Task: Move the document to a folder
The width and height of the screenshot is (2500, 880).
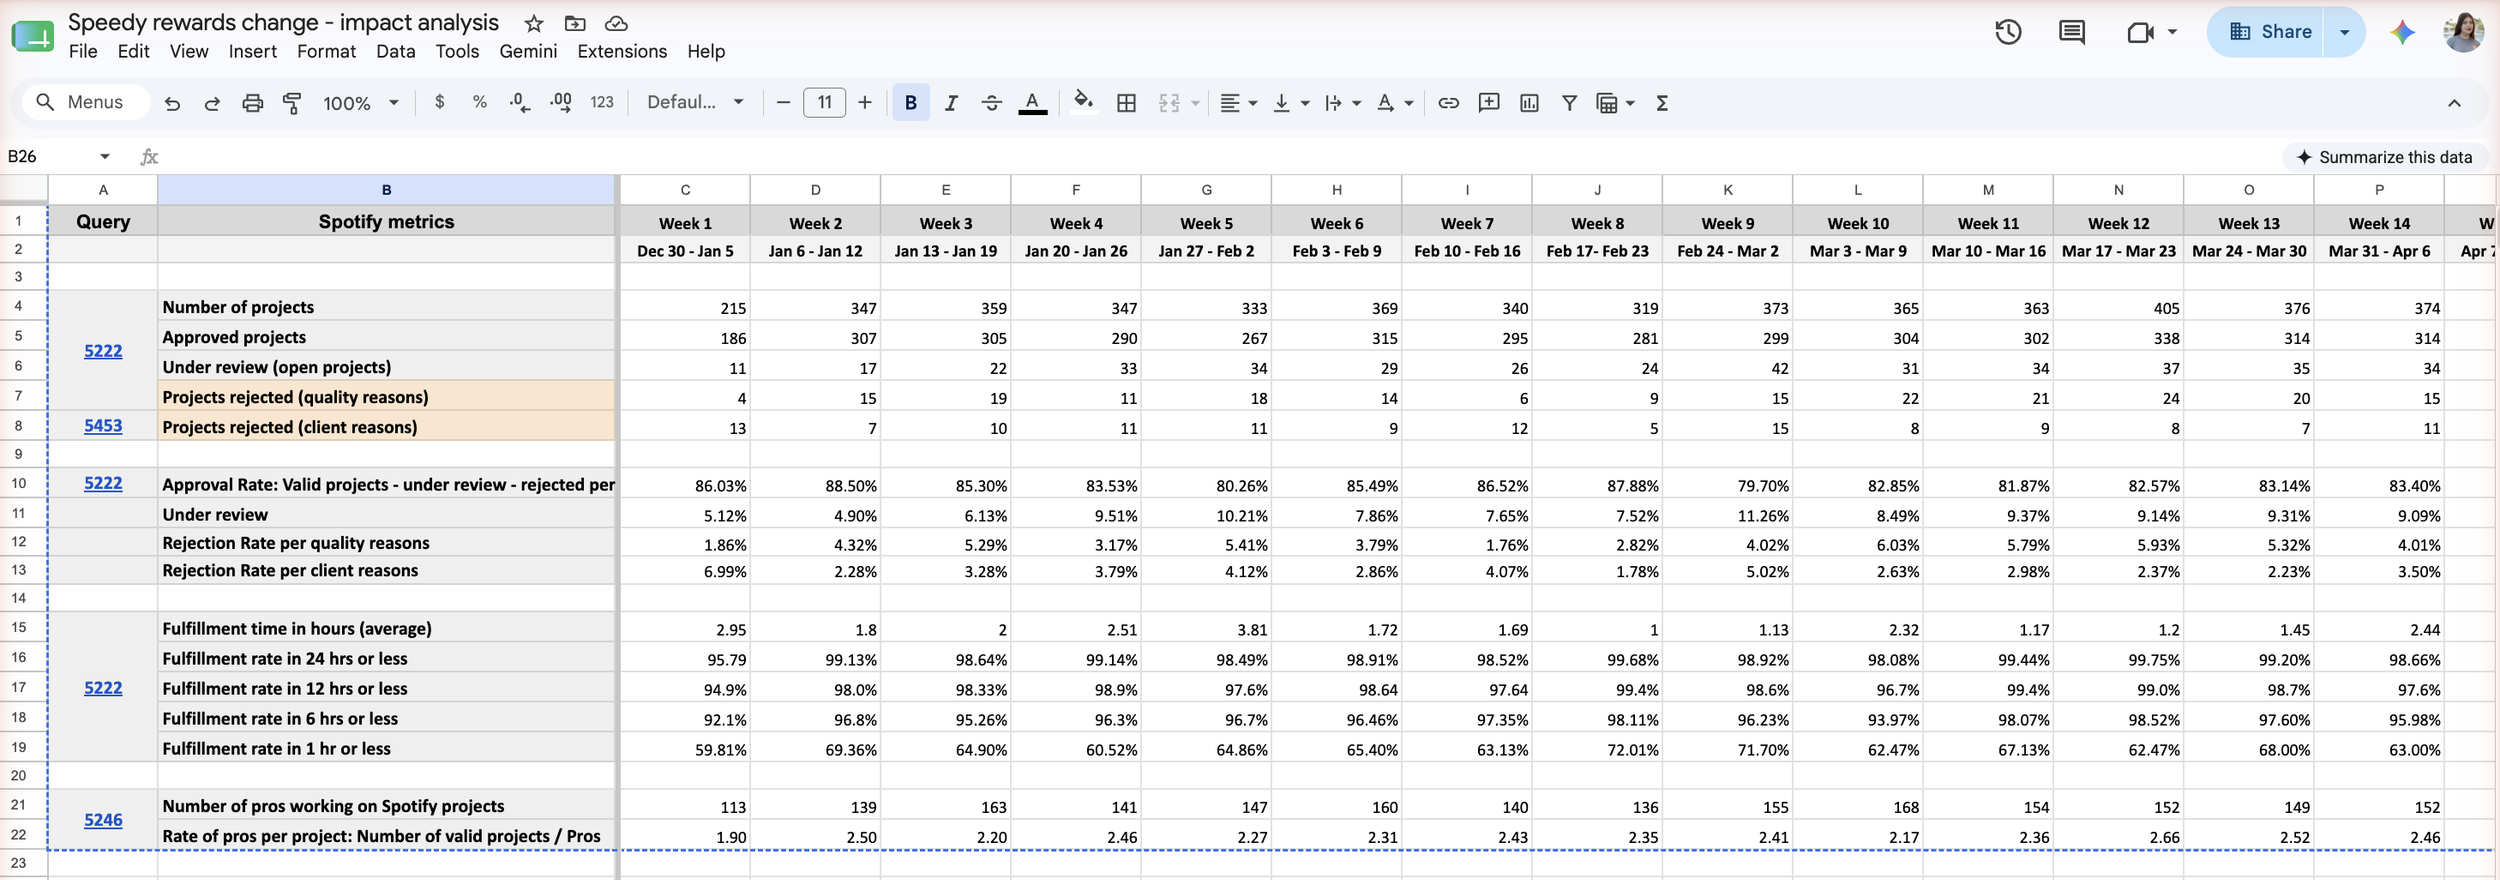Action: point(575,23)
